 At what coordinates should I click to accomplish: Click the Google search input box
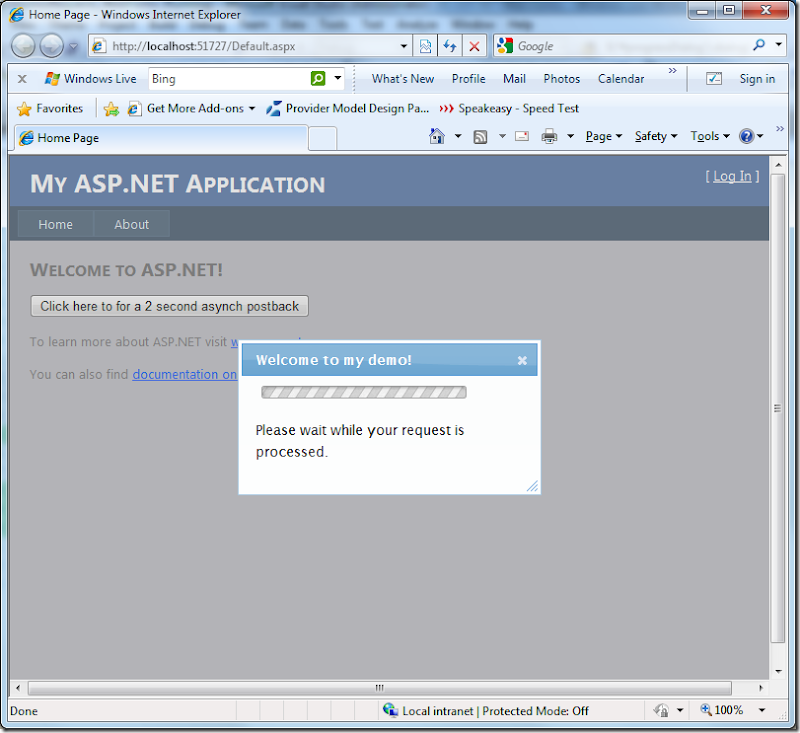pyautogui.click(x=630, y=46)
